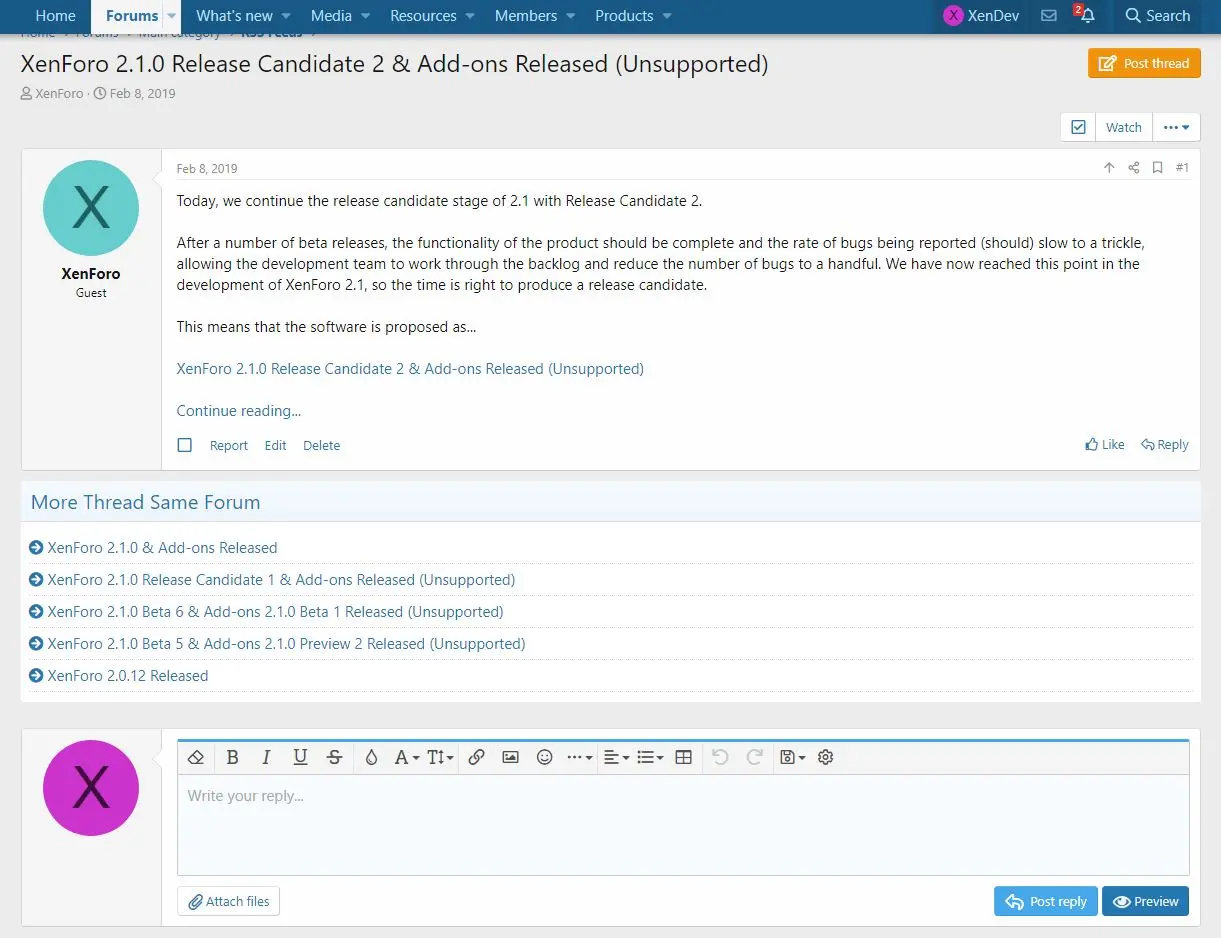Screen dimensions: 1221x938
Task: Open the Products tab
Action: click(624, 16)
